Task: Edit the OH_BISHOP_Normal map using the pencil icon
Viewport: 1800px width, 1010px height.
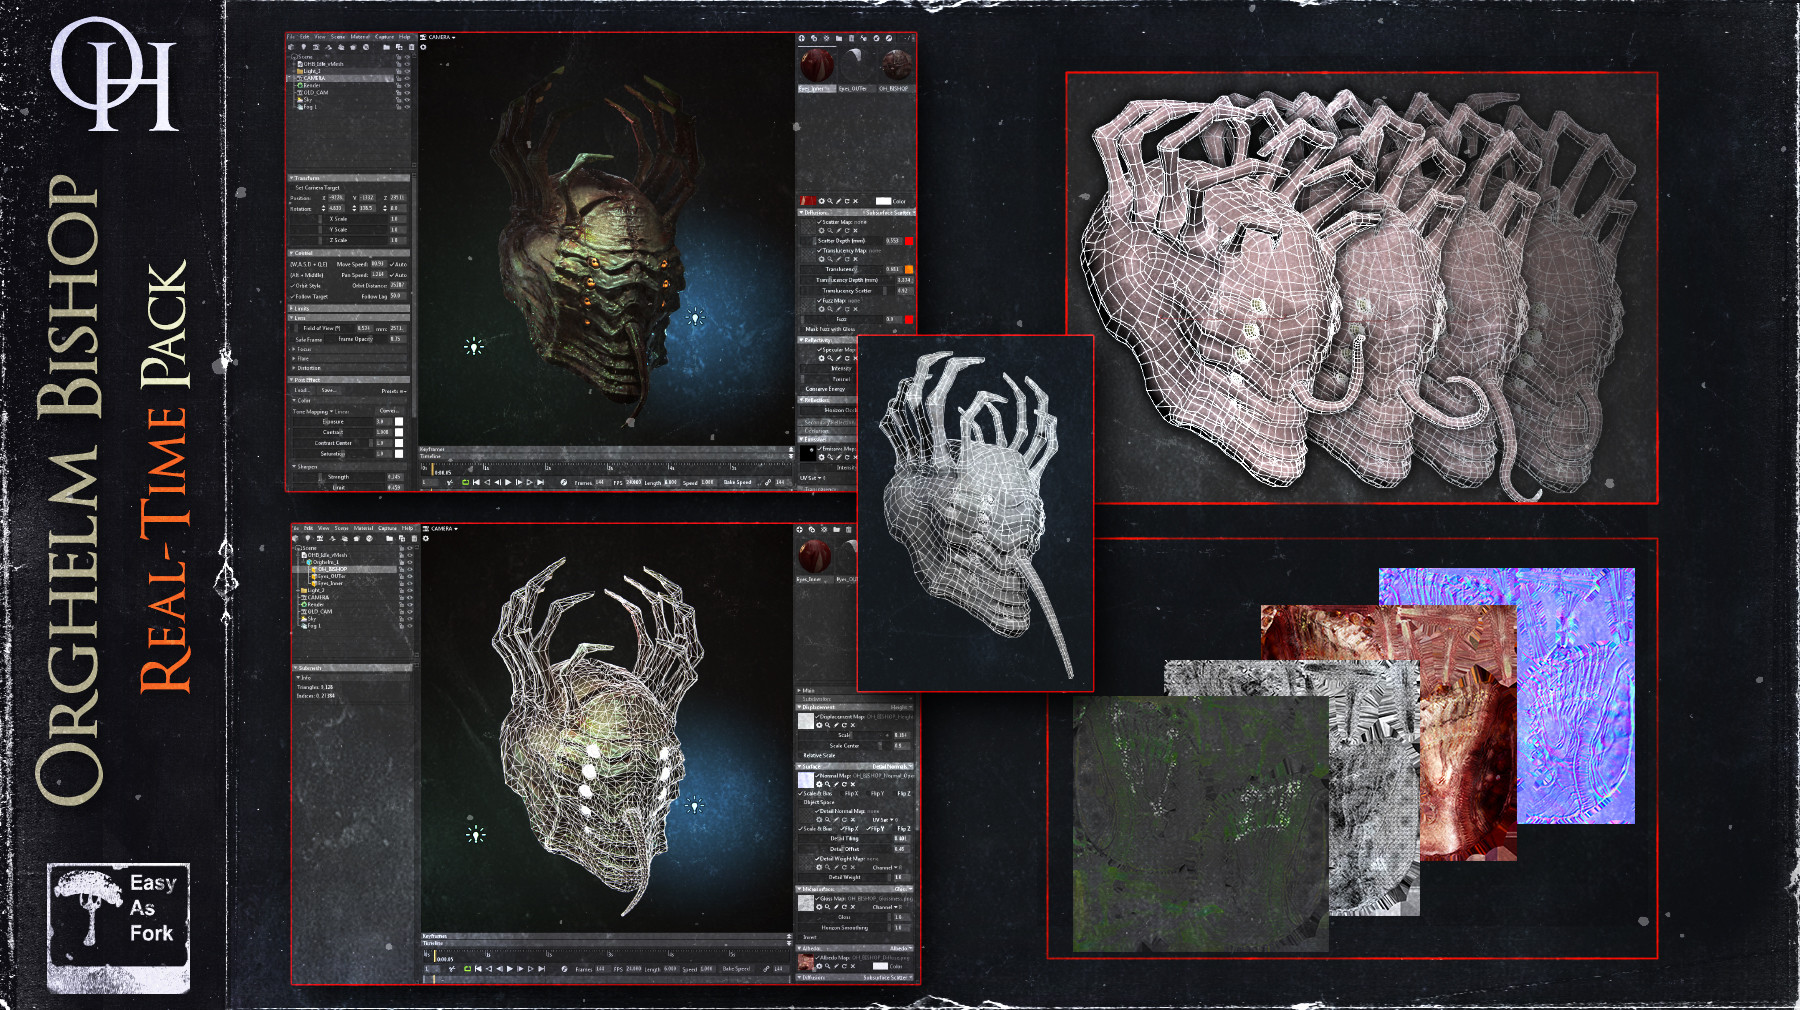Action: coord(835,783)
